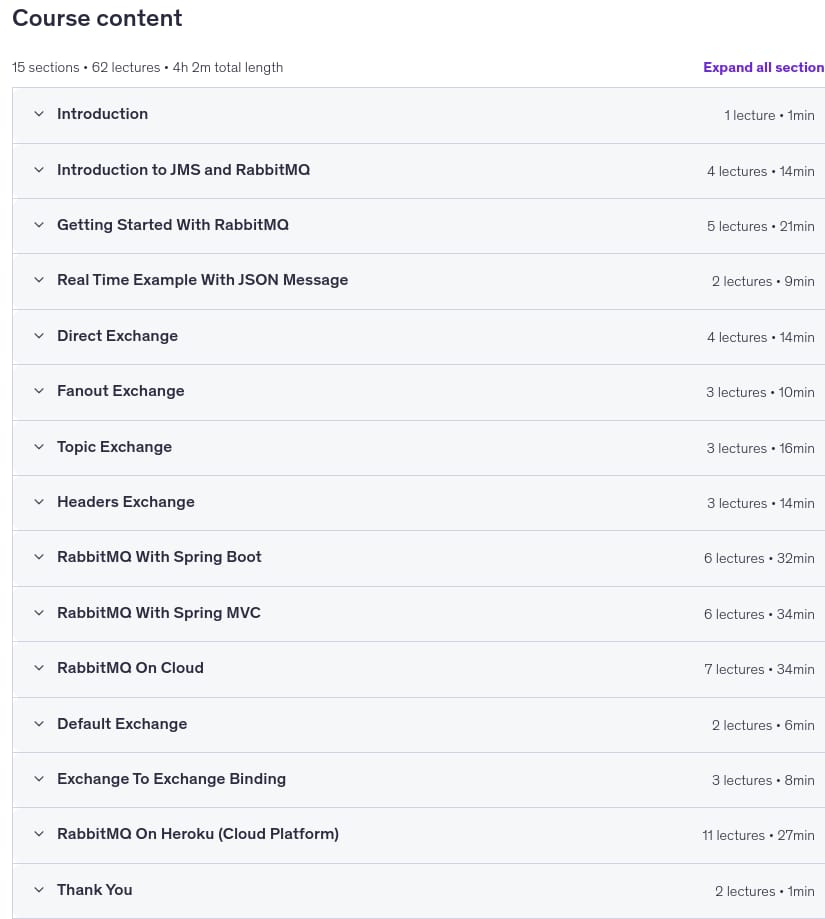Viewport: 825px width, 919px height.
Task: Expand RabbitMQ On Heroku chevron
Action: [39, 834]
